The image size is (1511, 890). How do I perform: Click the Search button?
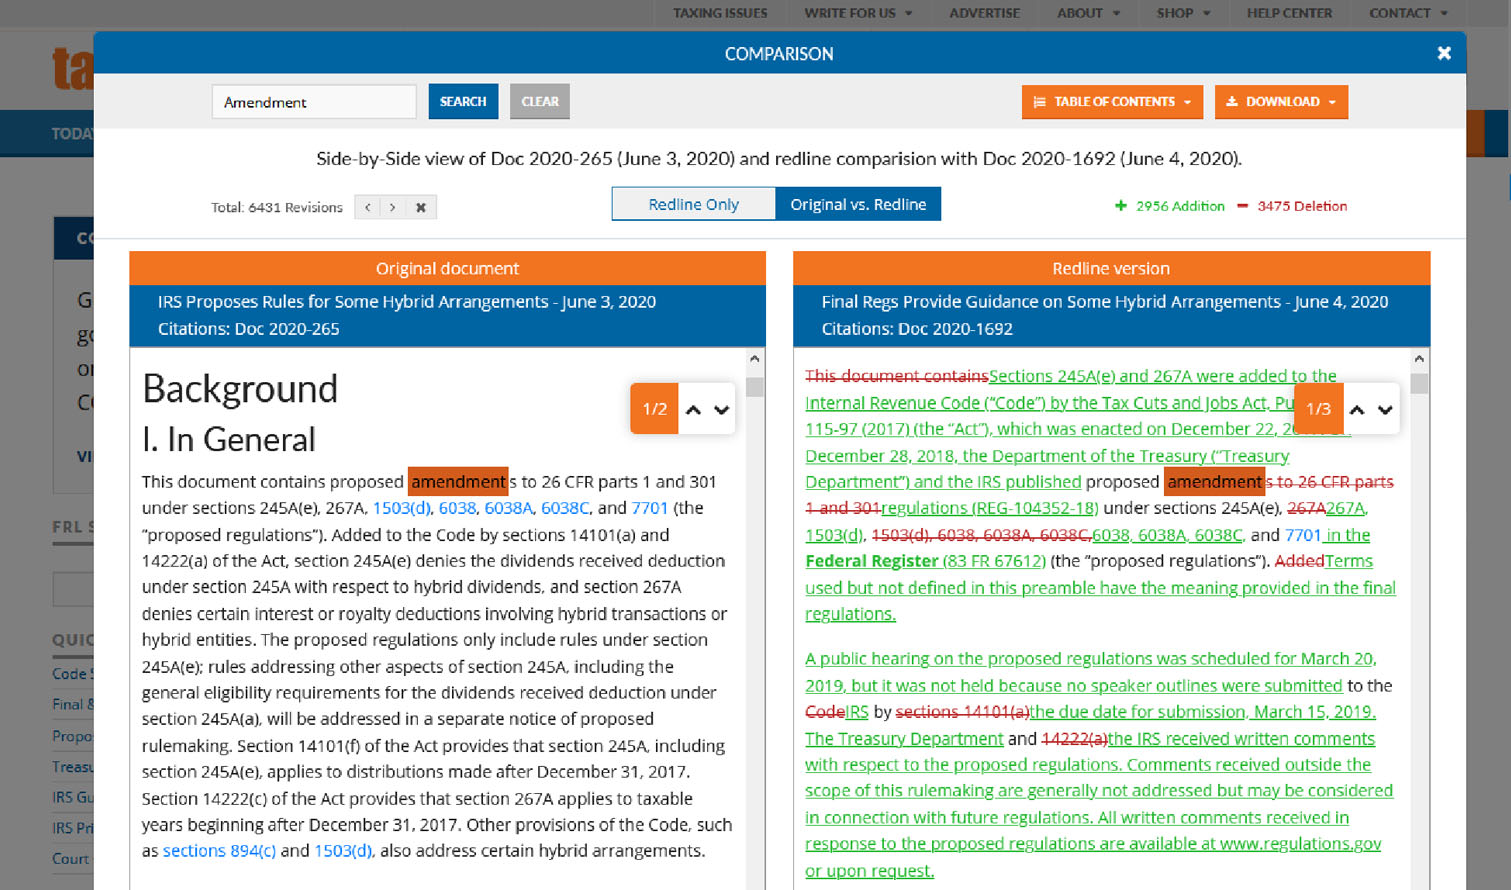coord(463,102)
